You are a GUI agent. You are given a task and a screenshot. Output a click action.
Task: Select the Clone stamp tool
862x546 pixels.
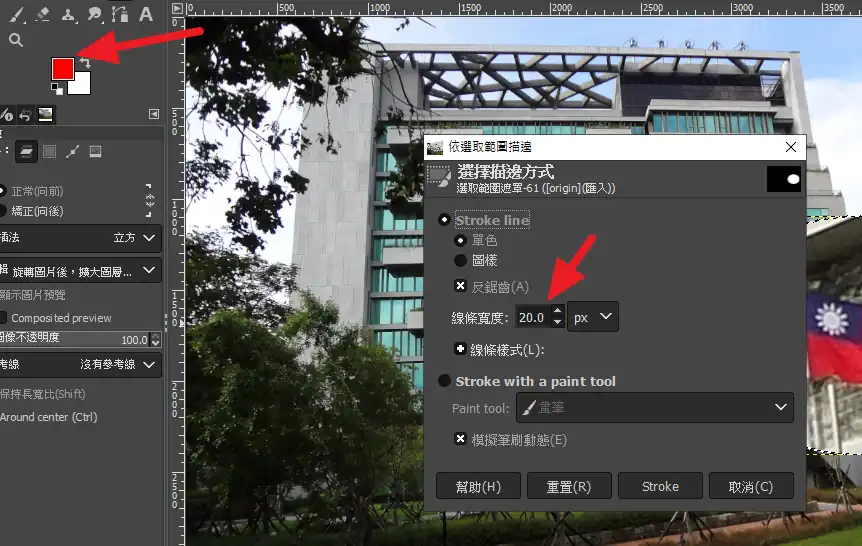coord(69,14)
